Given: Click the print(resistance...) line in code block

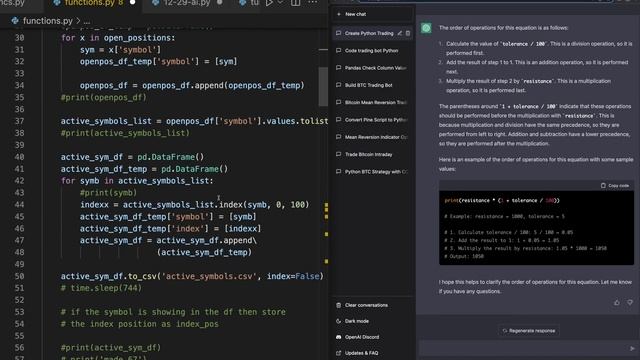Looking at the screenshot, I should [502, 200].
